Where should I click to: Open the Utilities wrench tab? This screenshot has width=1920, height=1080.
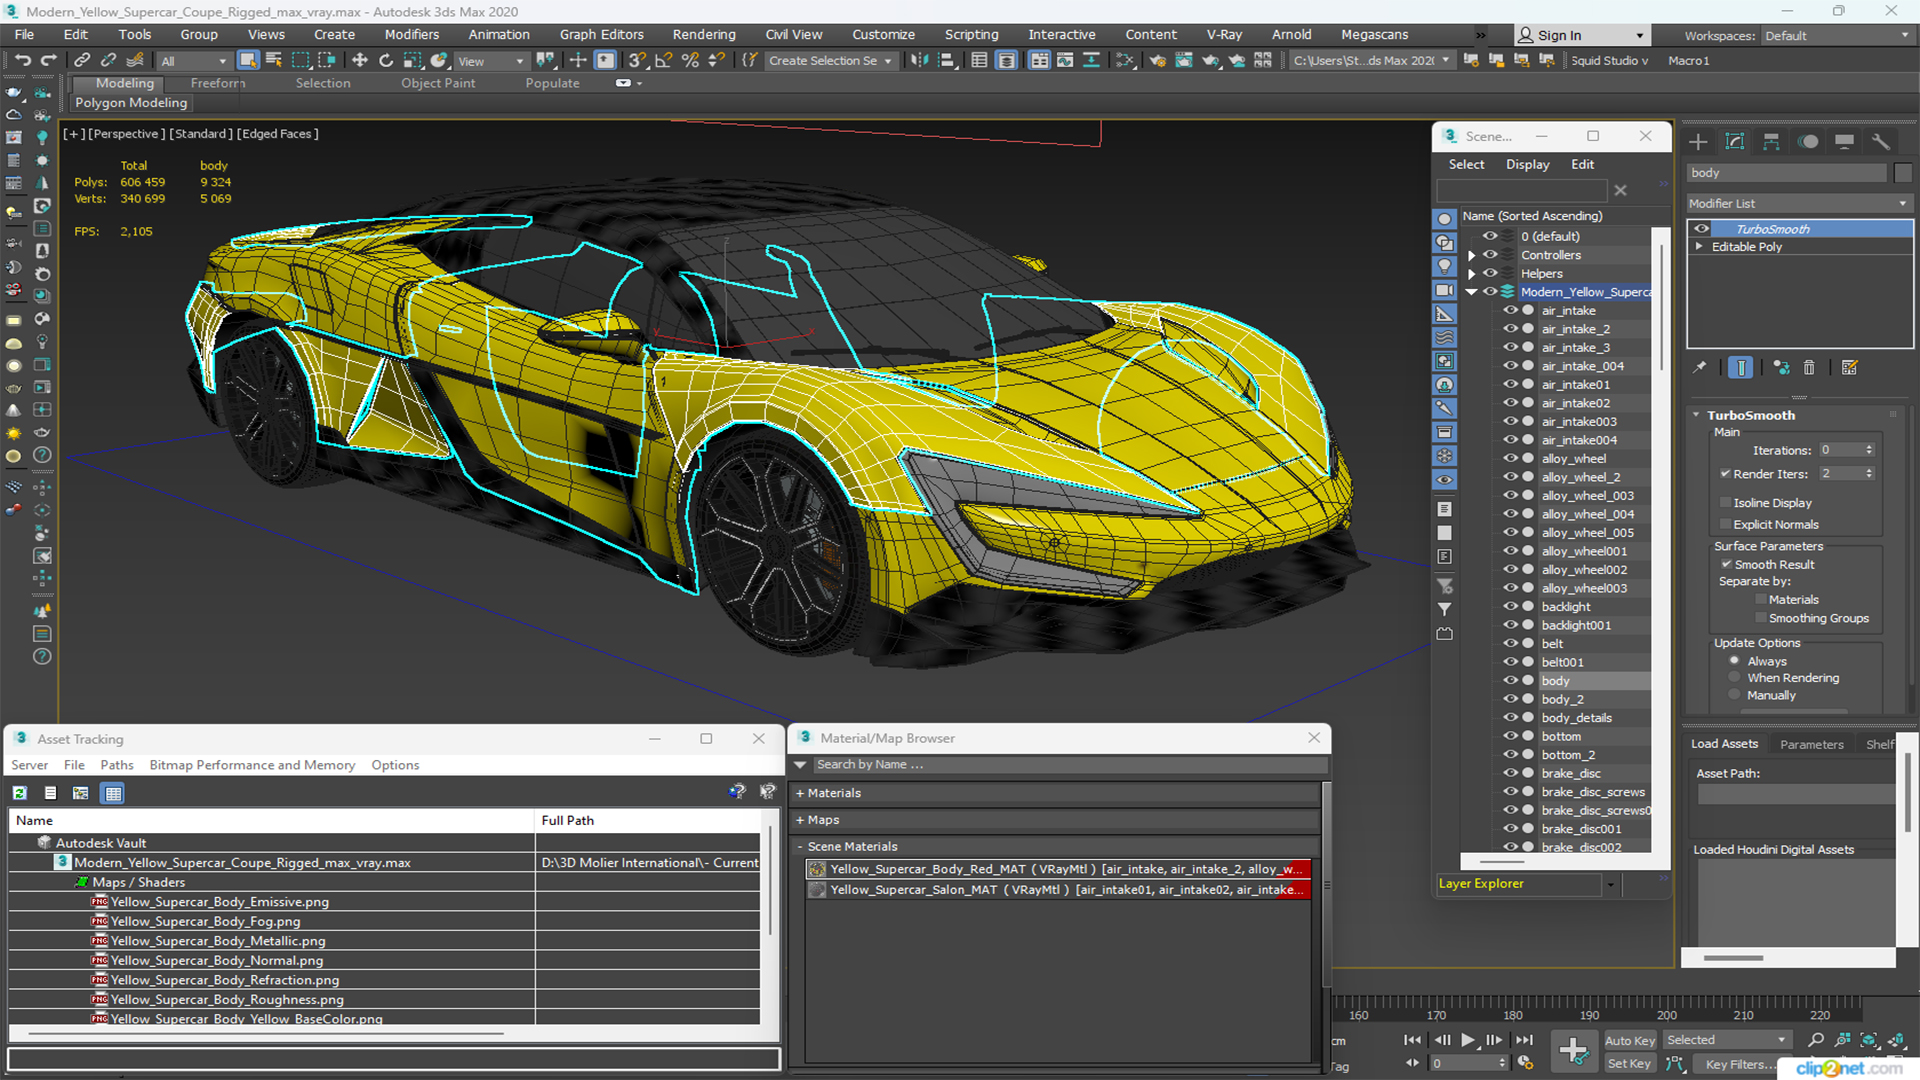(x=1881, y=142)
